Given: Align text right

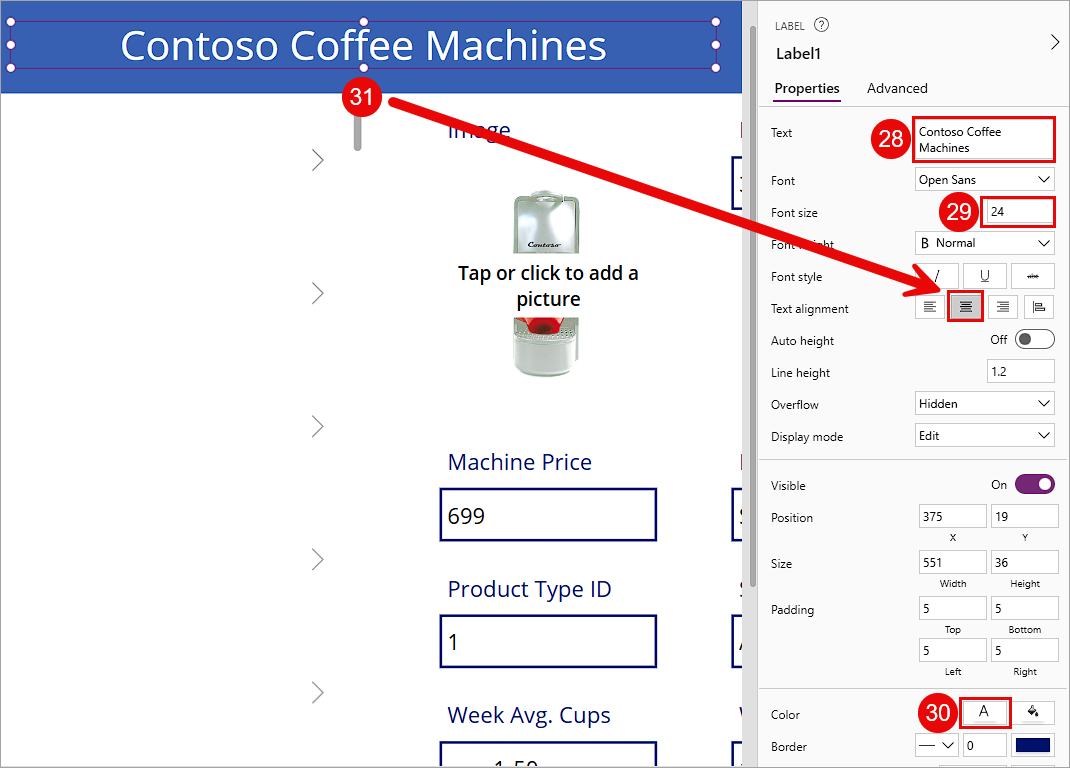Looking at the screenshot, I should coord(1002,307).
